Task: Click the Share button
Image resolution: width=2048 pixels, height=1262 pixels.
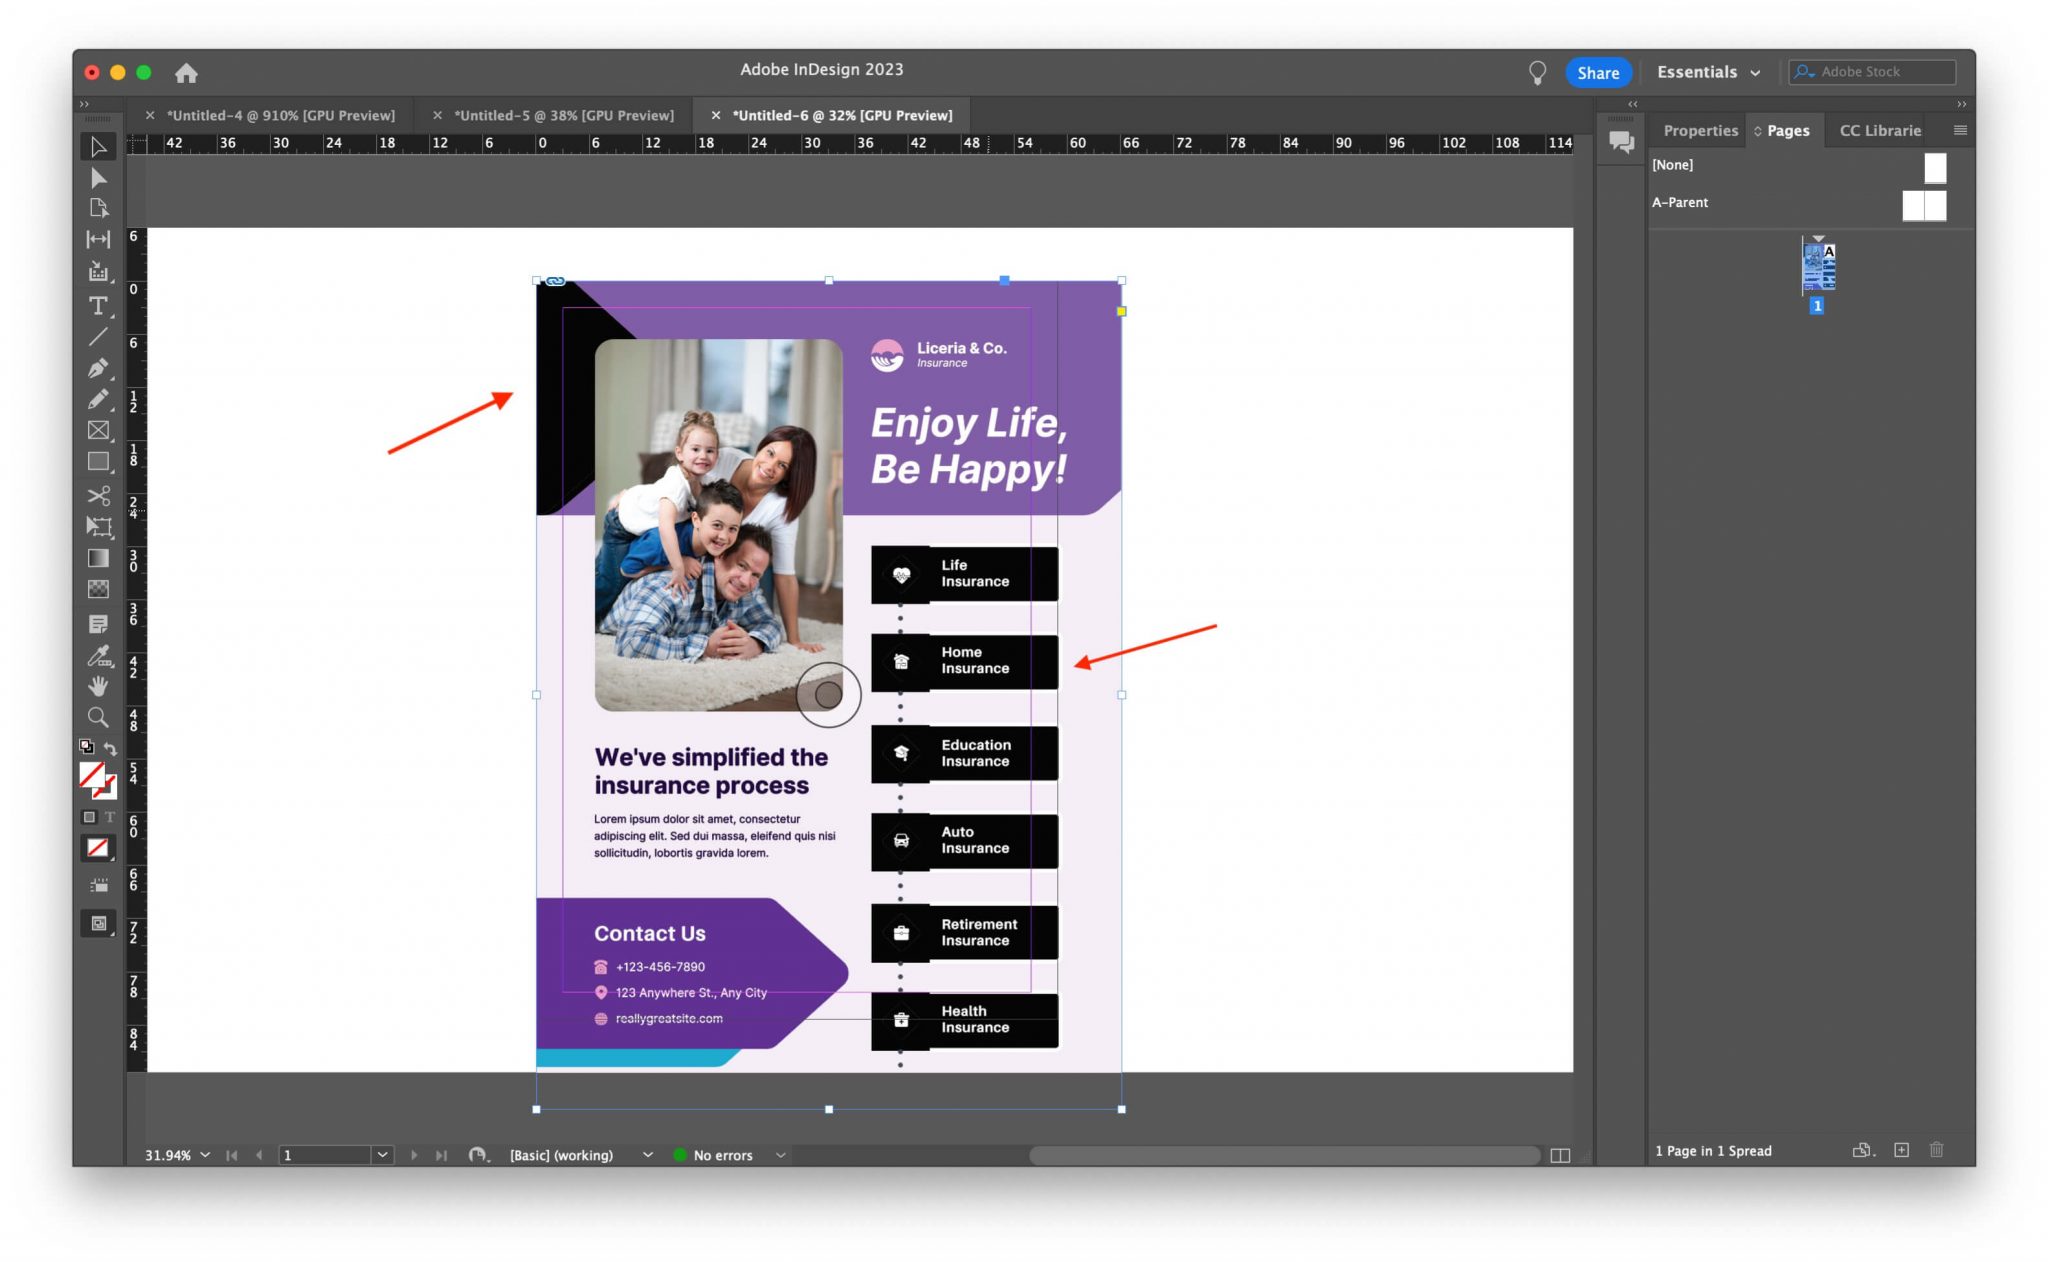Action: tap(1598, 72)
